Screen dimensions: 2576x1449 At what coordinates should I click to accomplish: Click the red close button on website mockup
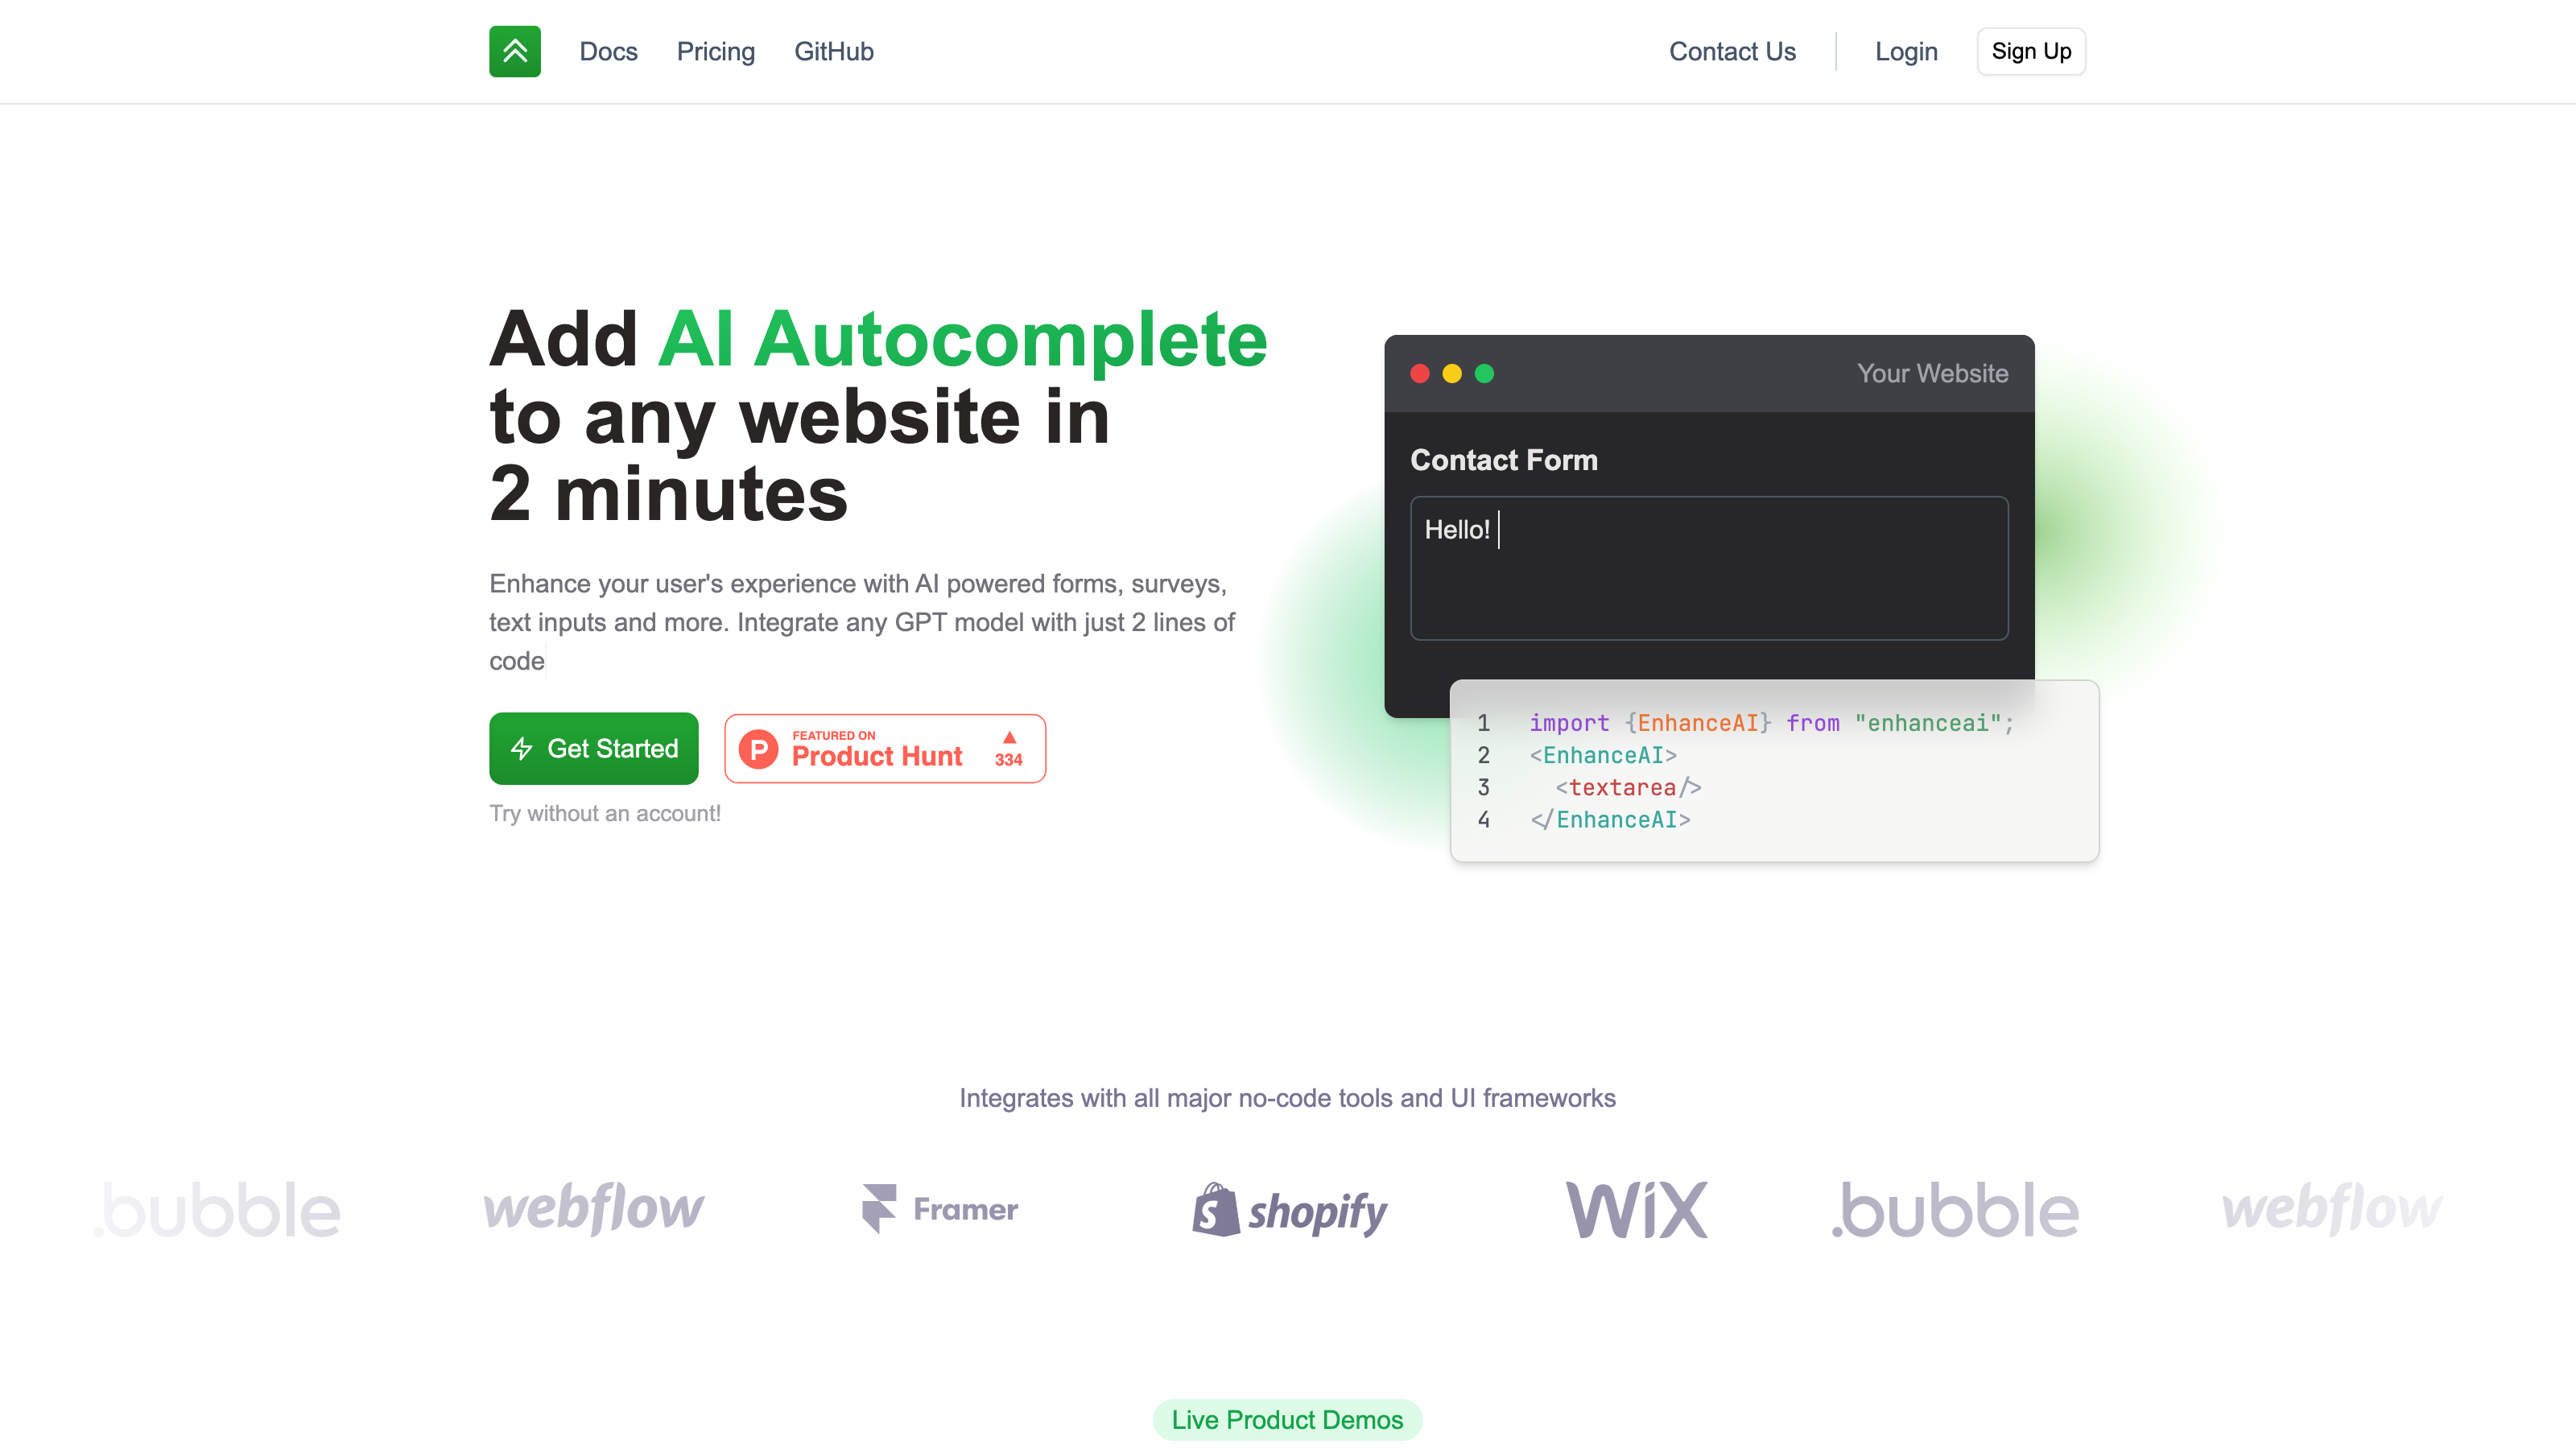coord(1419,374)
